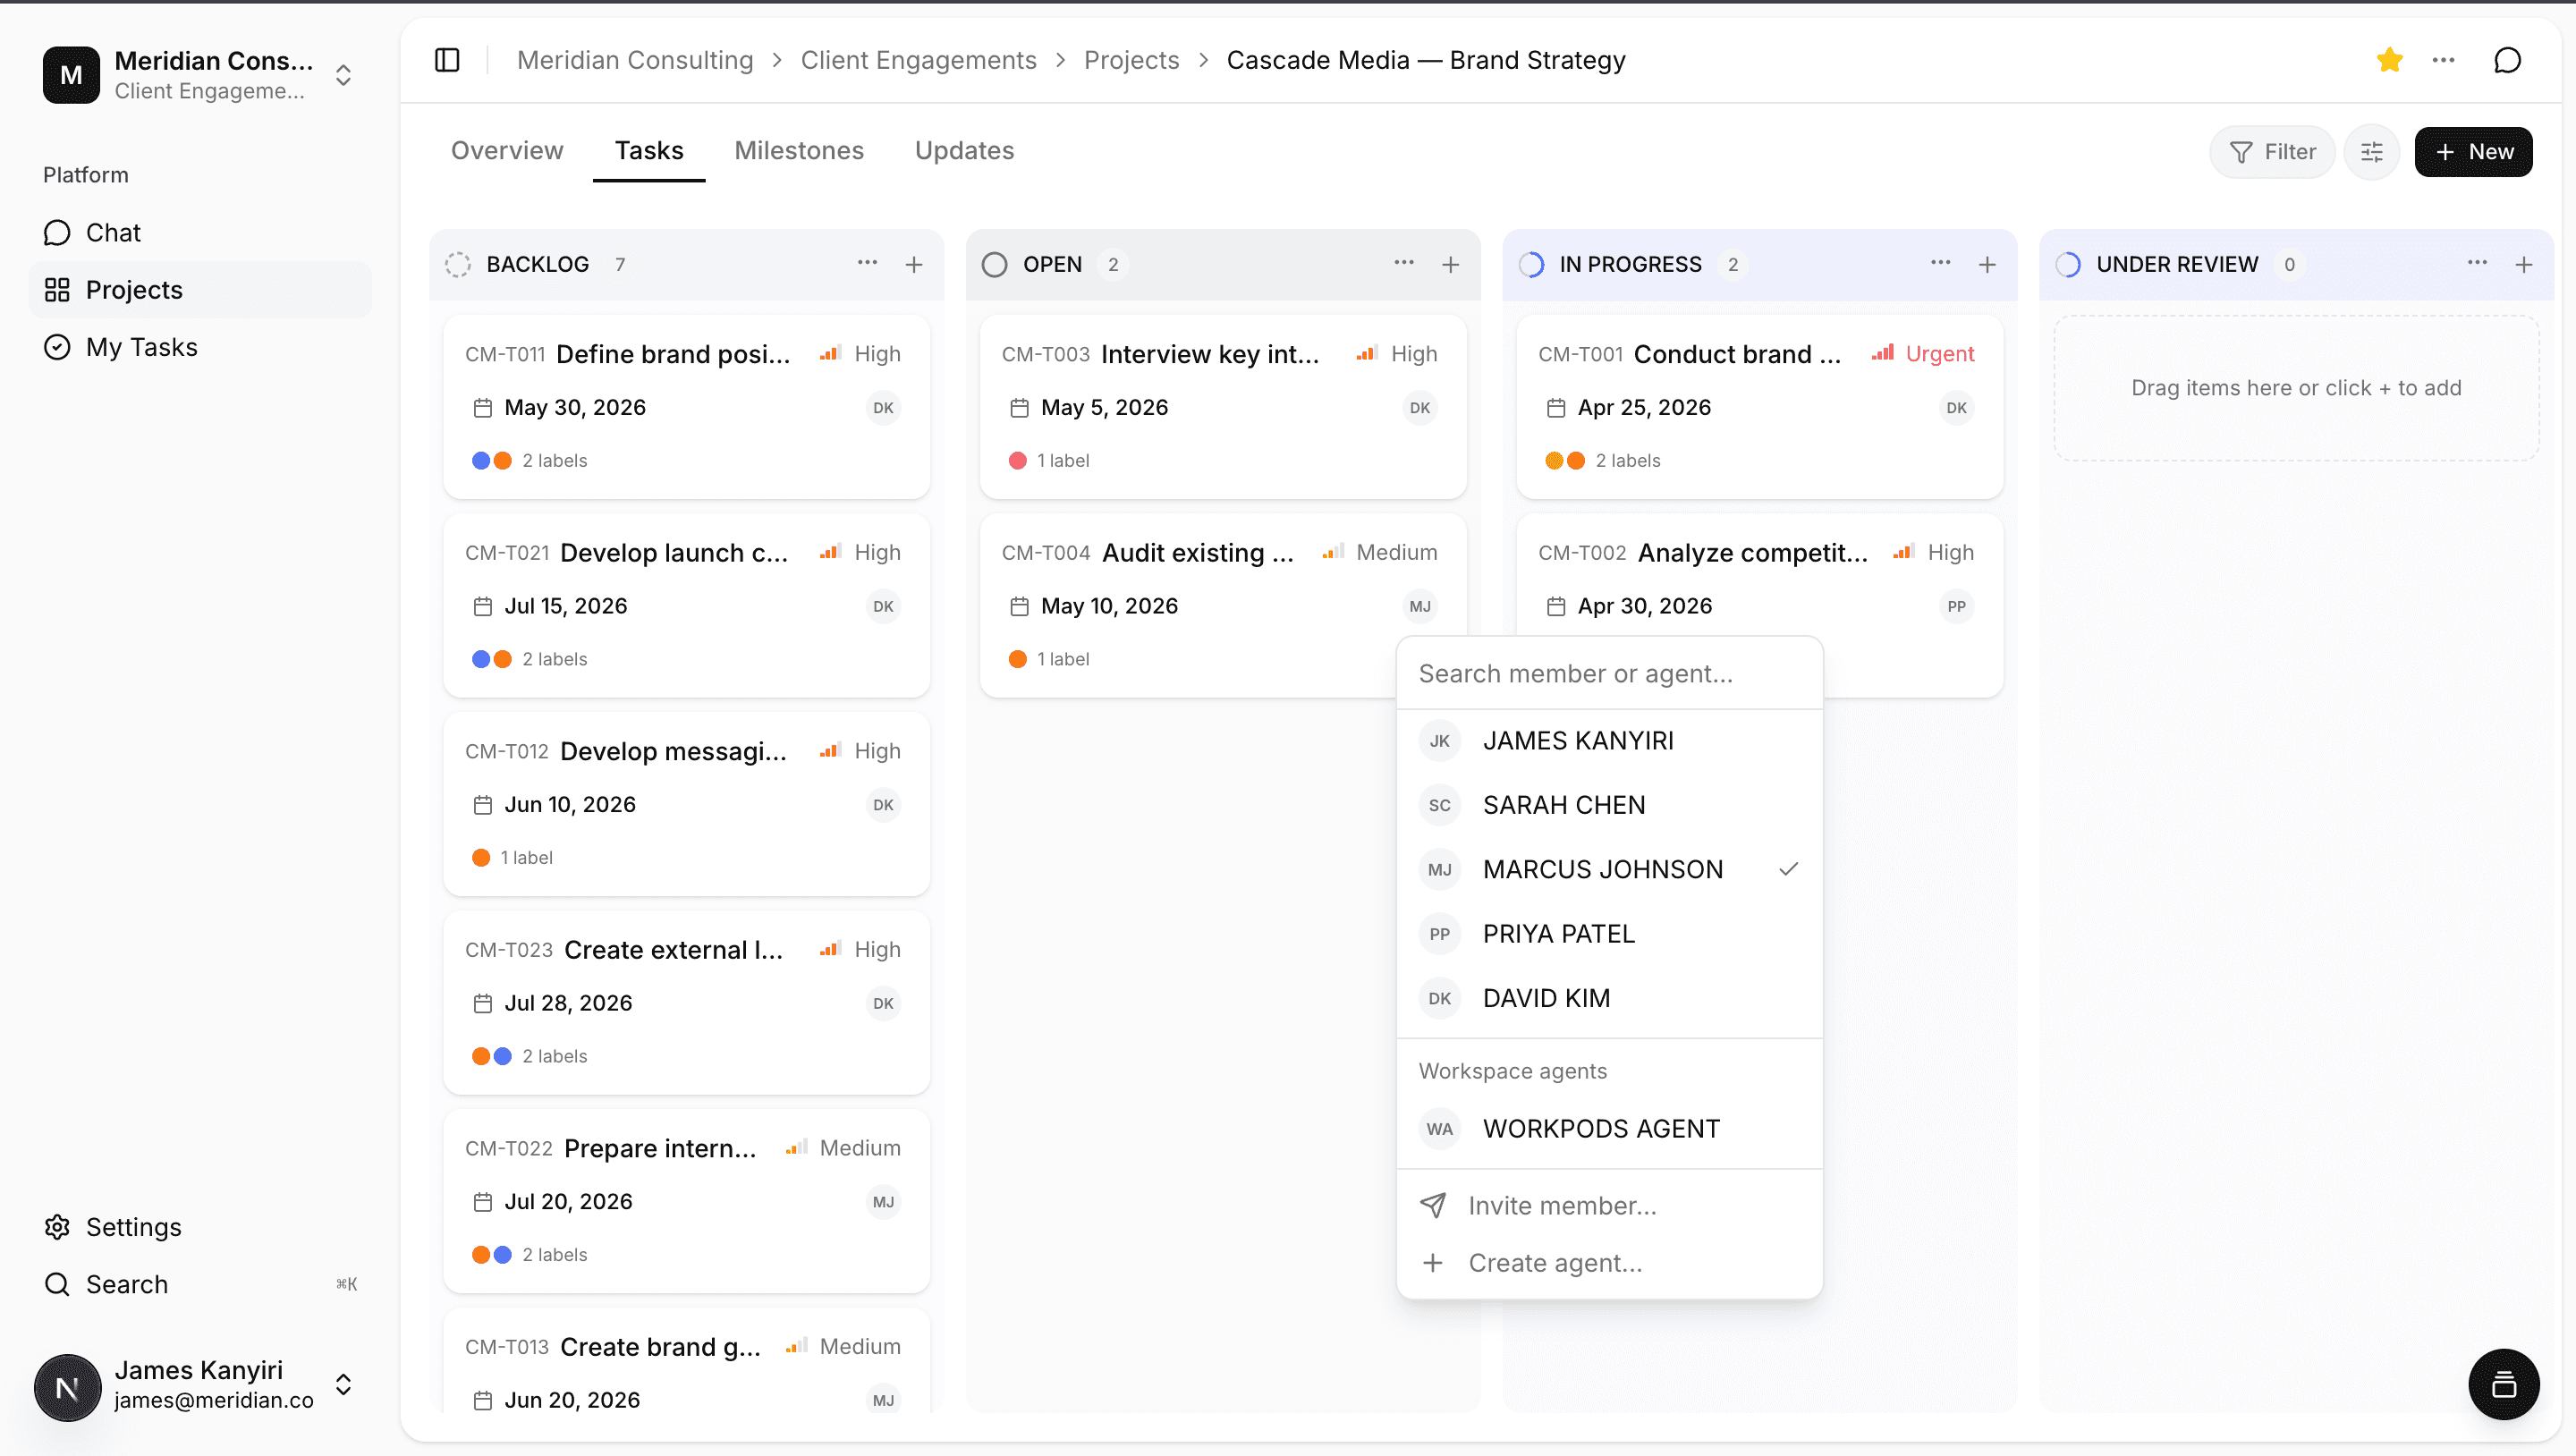Click Invite member option
2576x1456 pixels.
[x=1561, y=1205]
